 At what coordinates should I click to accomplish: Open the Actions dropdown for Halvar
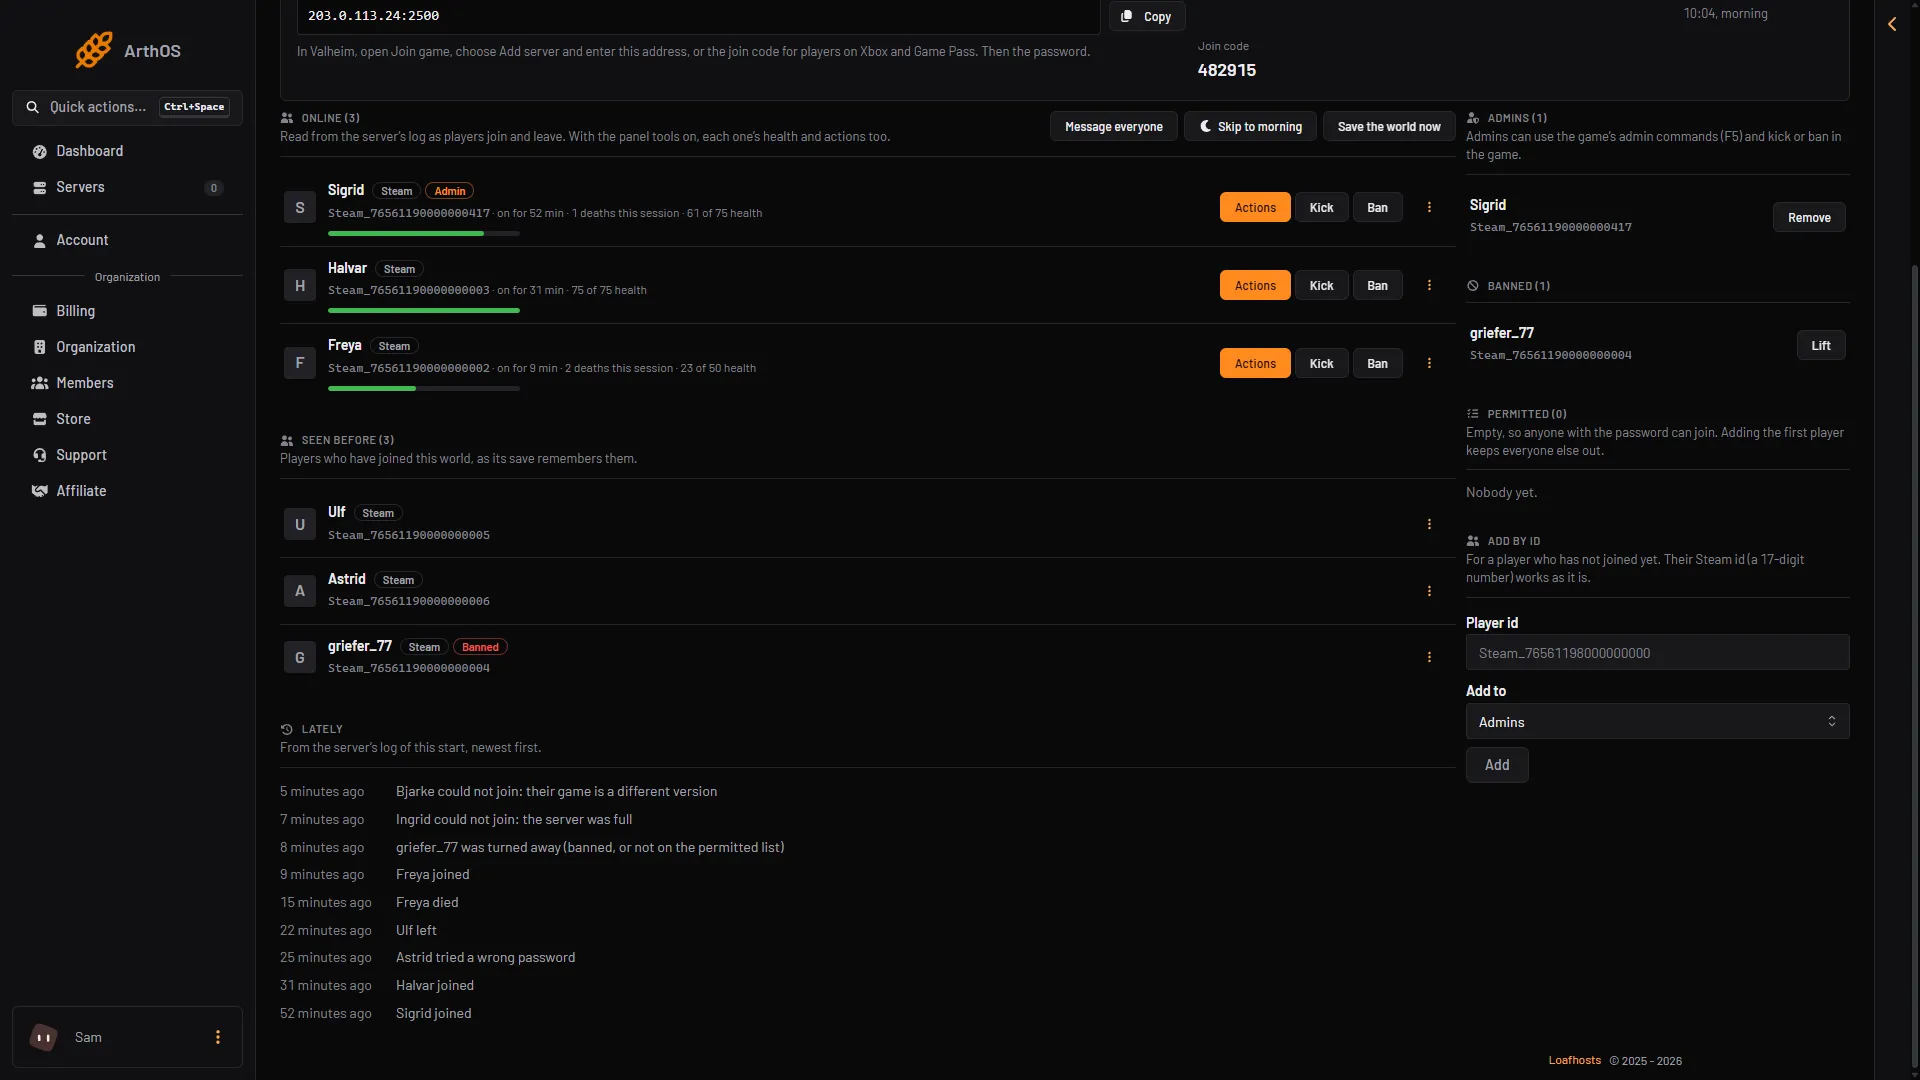pyautogui.click(x=1255, y=286)
